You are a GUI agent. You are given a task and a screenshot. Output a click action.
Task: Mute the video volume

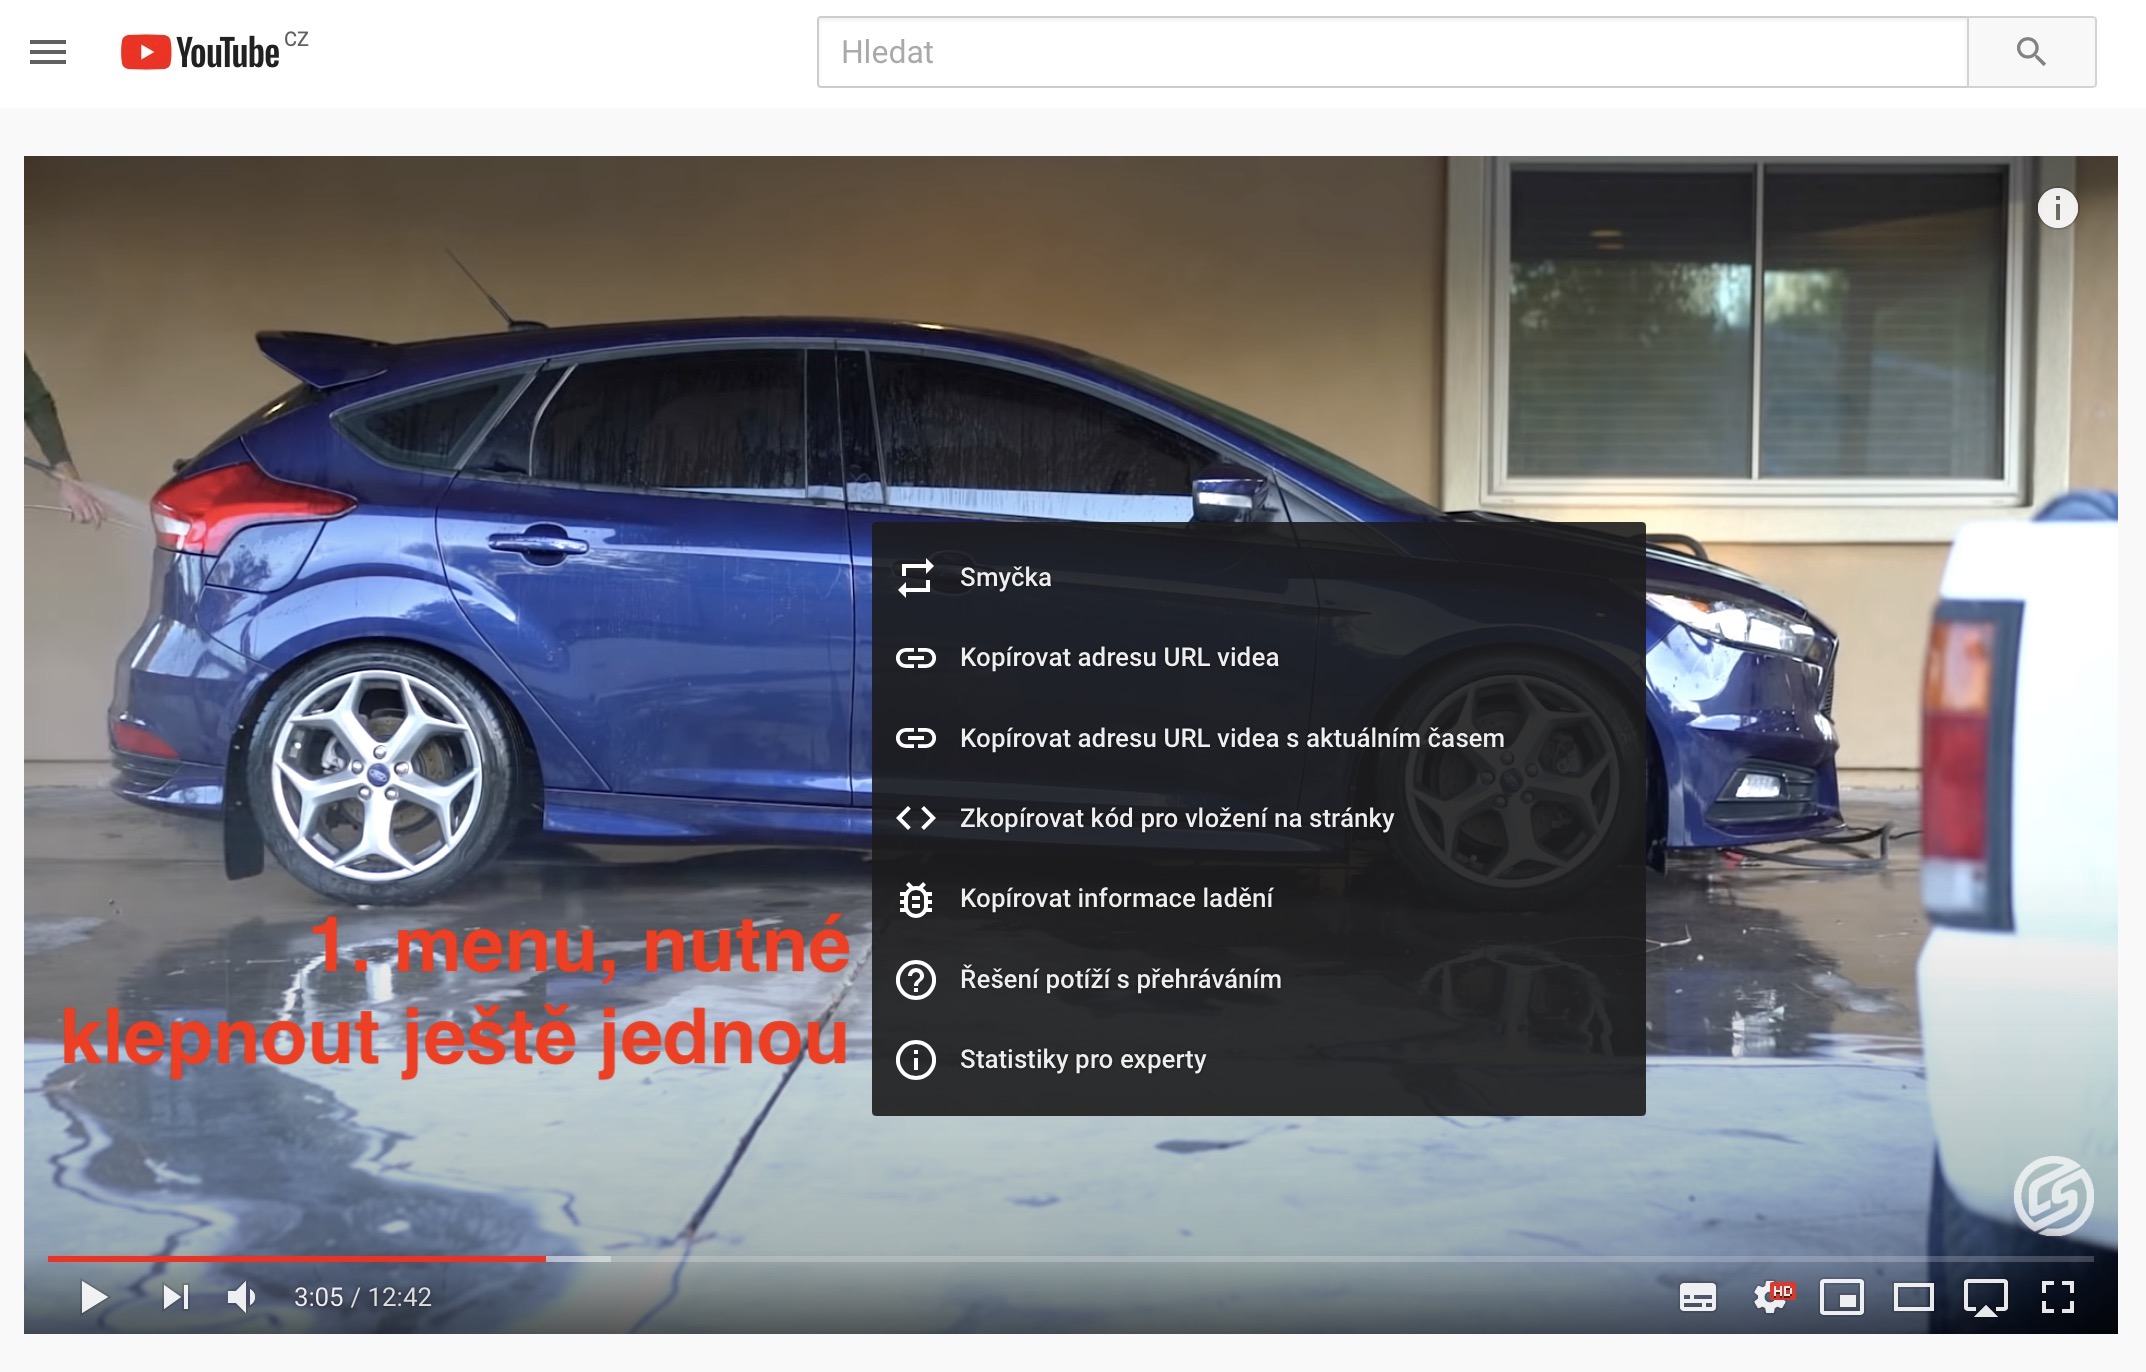click(x=241, y=1297)
